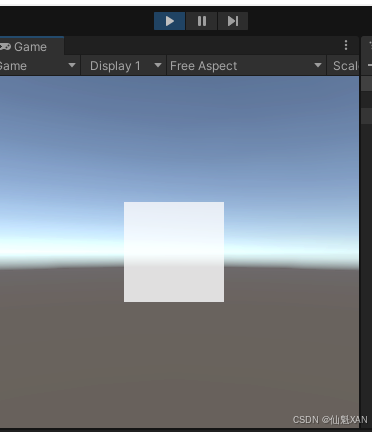Click the Scale slider label
Image resolution: width=372 pixels, height=432 pixels.
click(346, 66)
